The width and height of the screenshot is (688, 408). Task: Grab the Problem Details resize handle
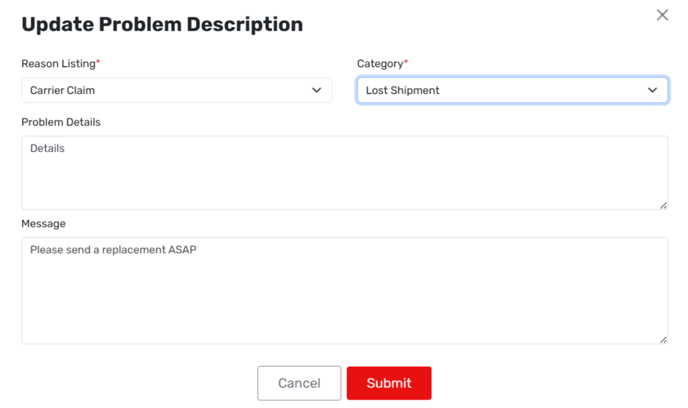coord(663,205)
